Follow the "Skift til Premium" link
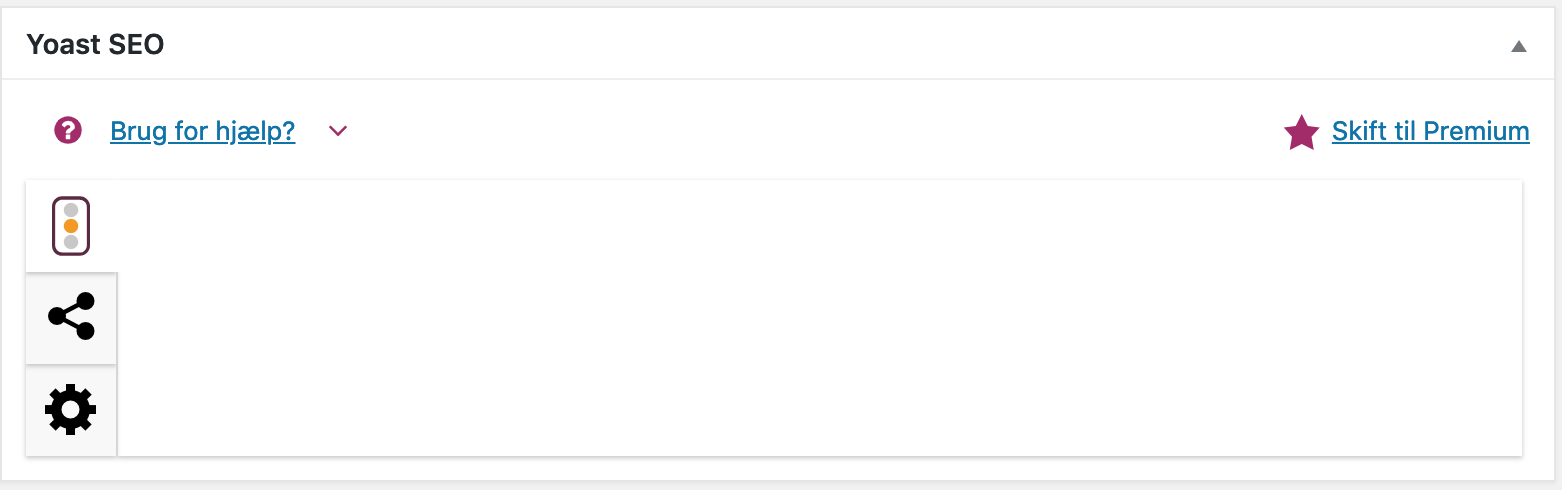 [x=1430, y=131]
